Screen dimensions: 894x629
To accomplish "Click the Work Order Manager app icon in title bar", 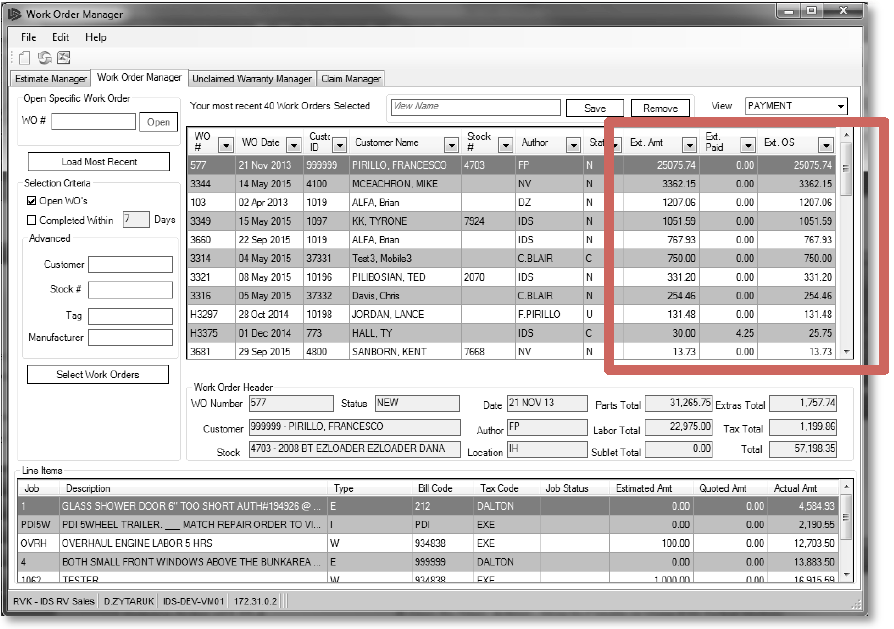I will [x=14, y=14].
